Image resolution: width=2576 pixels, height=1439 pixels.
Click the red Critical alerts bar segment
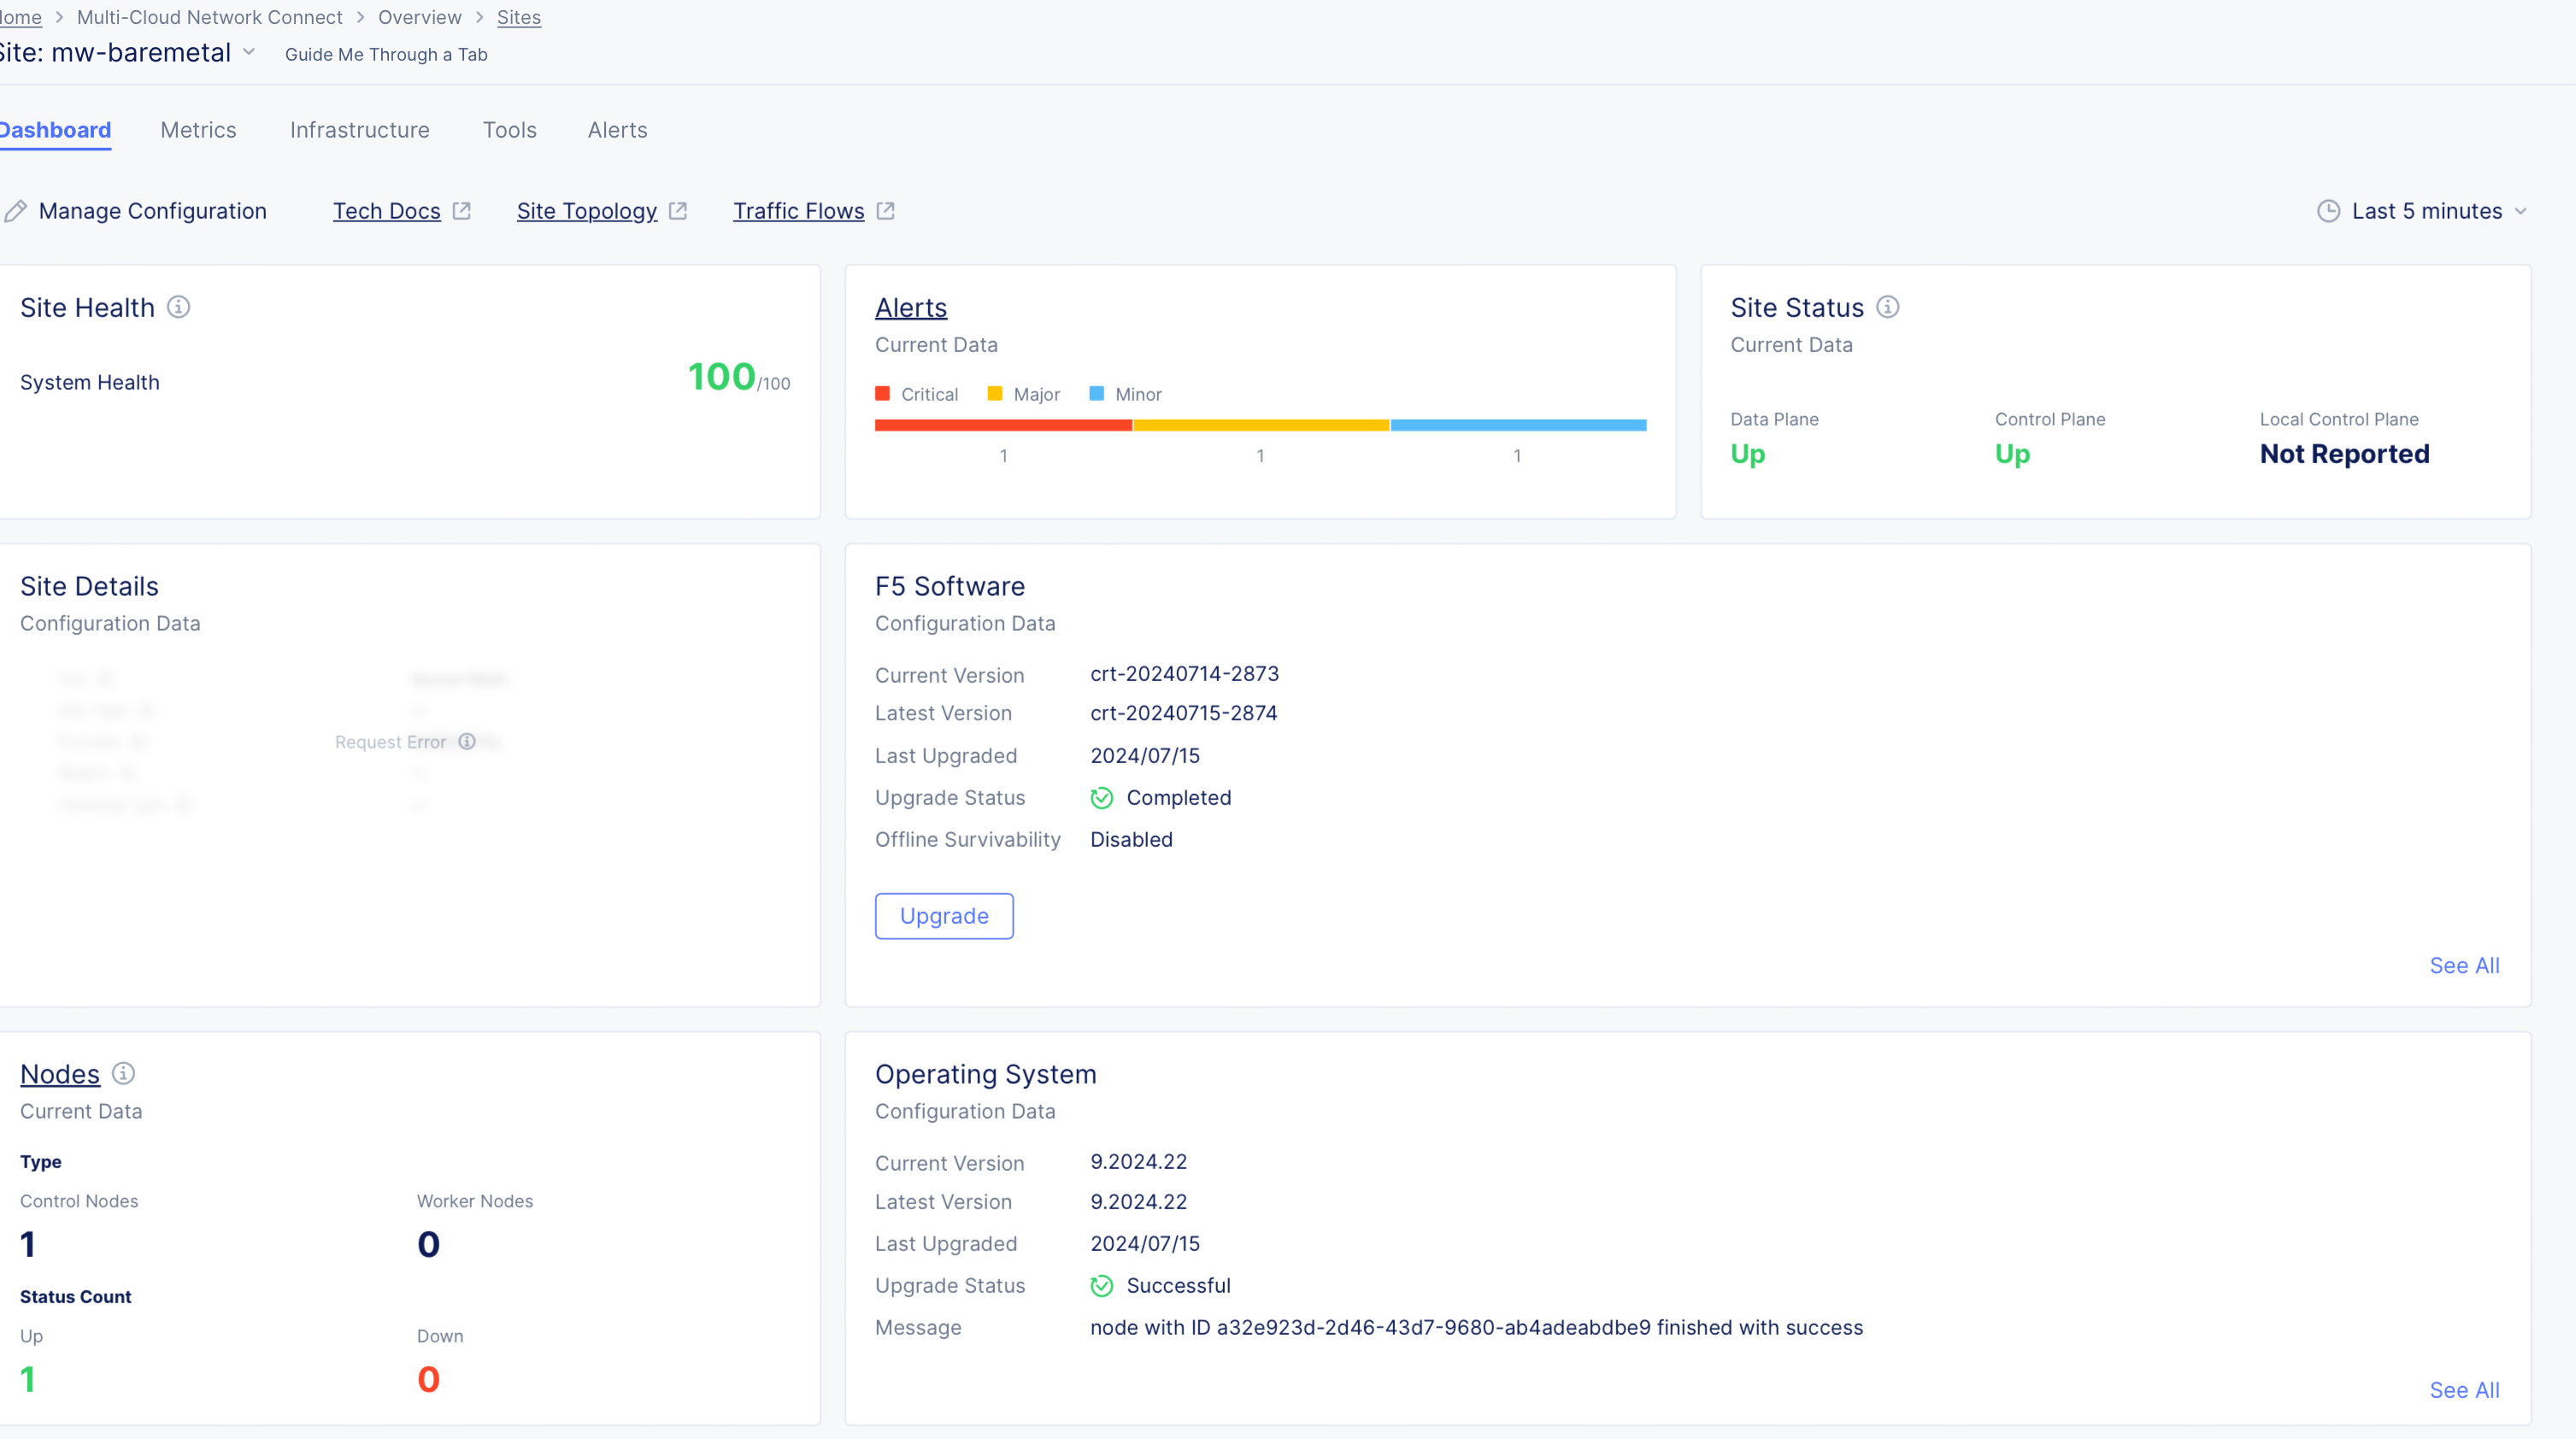pyautogui.click(x=1002, y=425)
